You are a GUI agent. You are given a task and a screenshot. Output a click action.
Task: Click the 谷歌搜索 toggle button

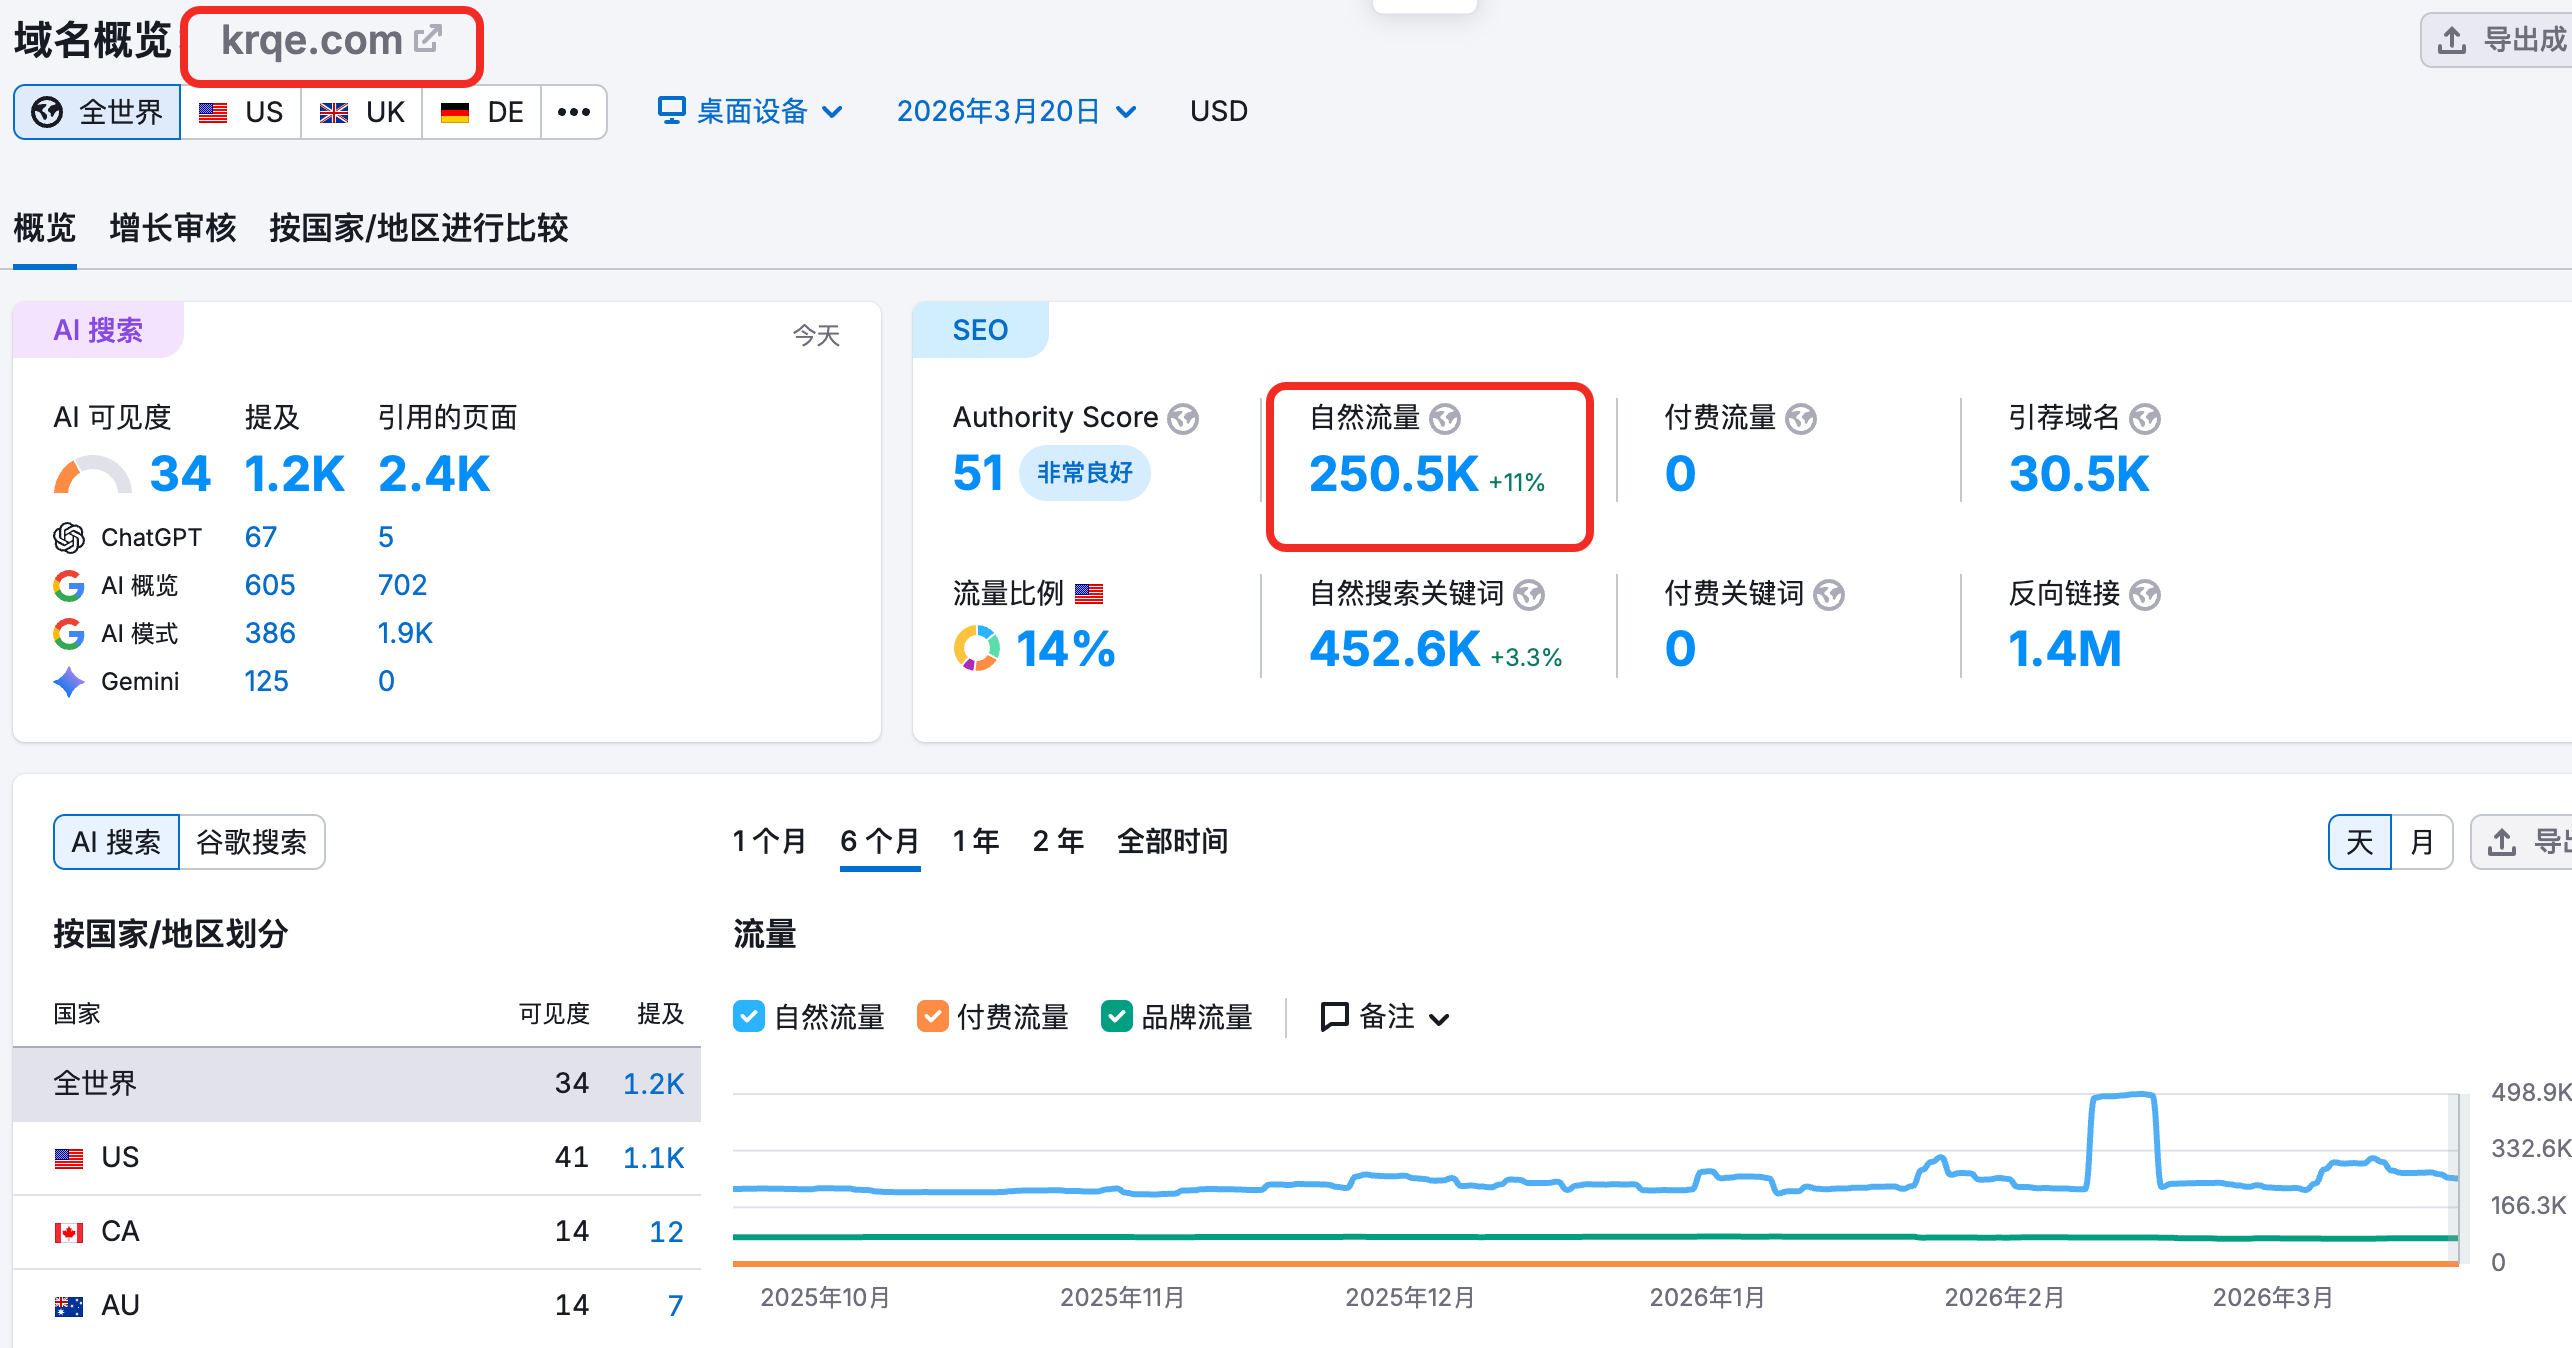pyautogui.click(x=251, y=842)
